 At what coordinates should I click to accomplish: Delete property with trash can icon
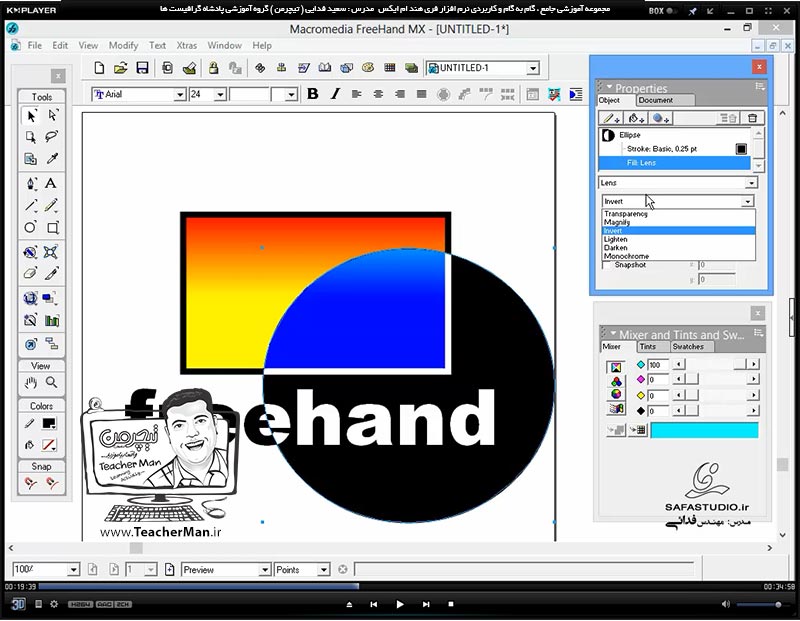click(753, 118)
